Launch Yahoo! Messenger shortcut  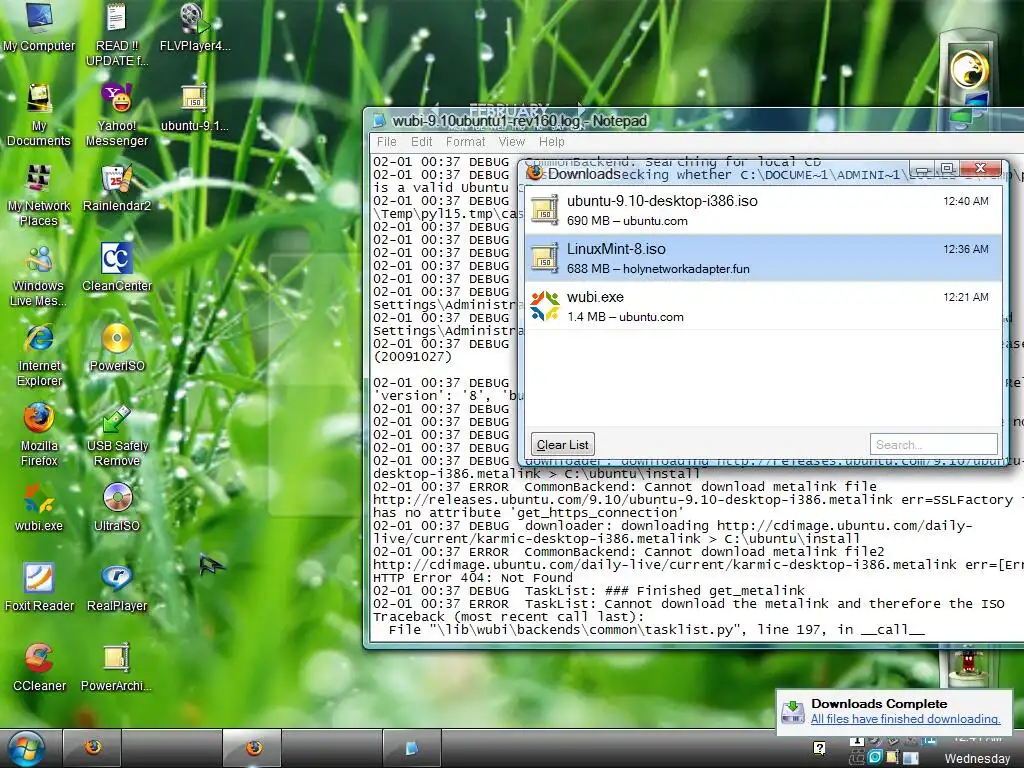coord(117,115)
